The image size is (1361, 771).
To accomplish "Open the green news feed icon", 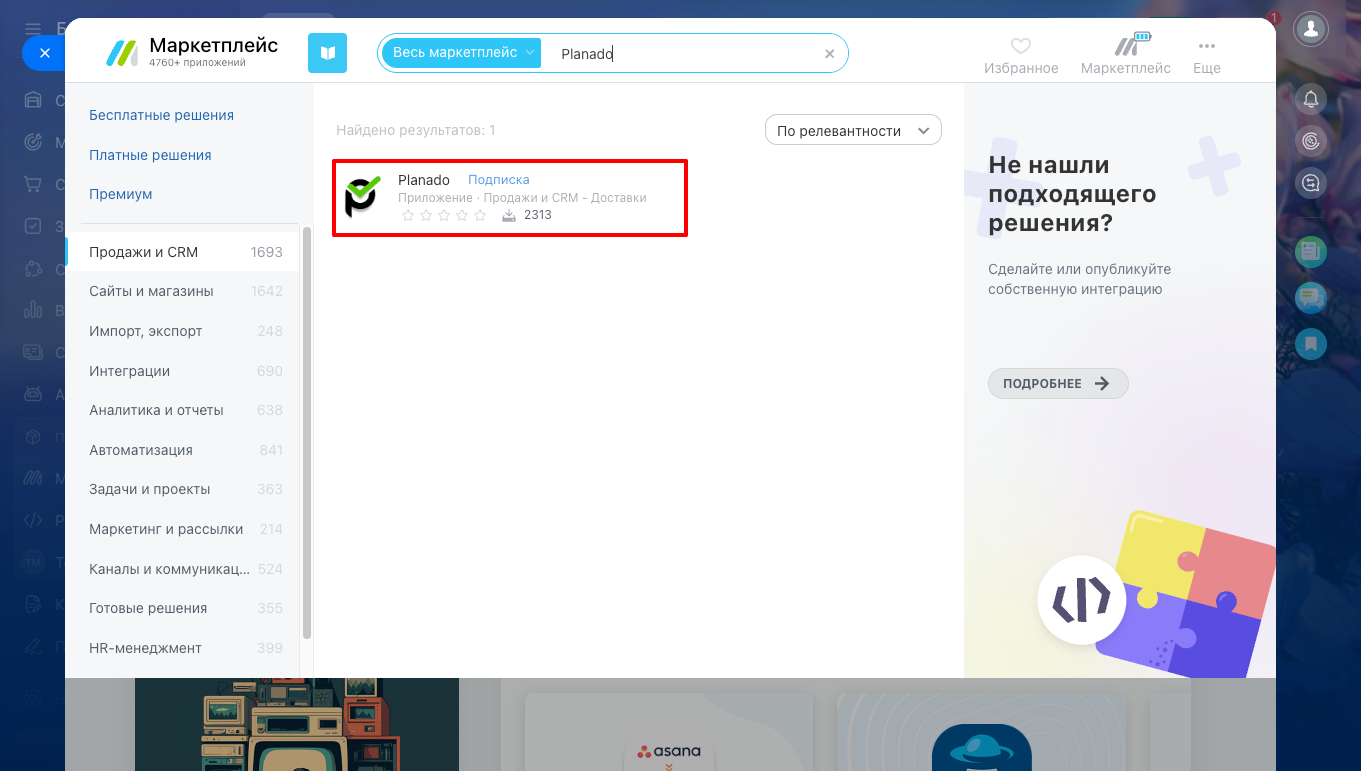I will 1311,252.
